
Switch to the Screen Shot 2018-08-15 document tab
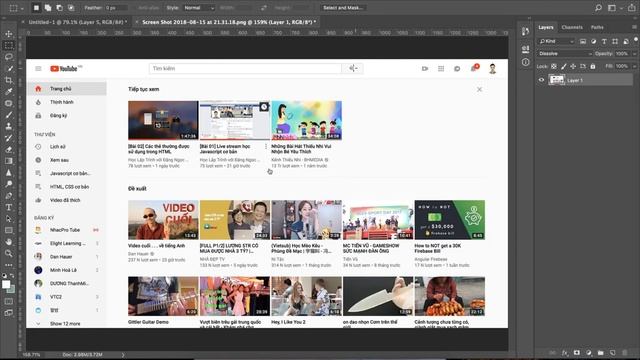(x=229, y=22)
